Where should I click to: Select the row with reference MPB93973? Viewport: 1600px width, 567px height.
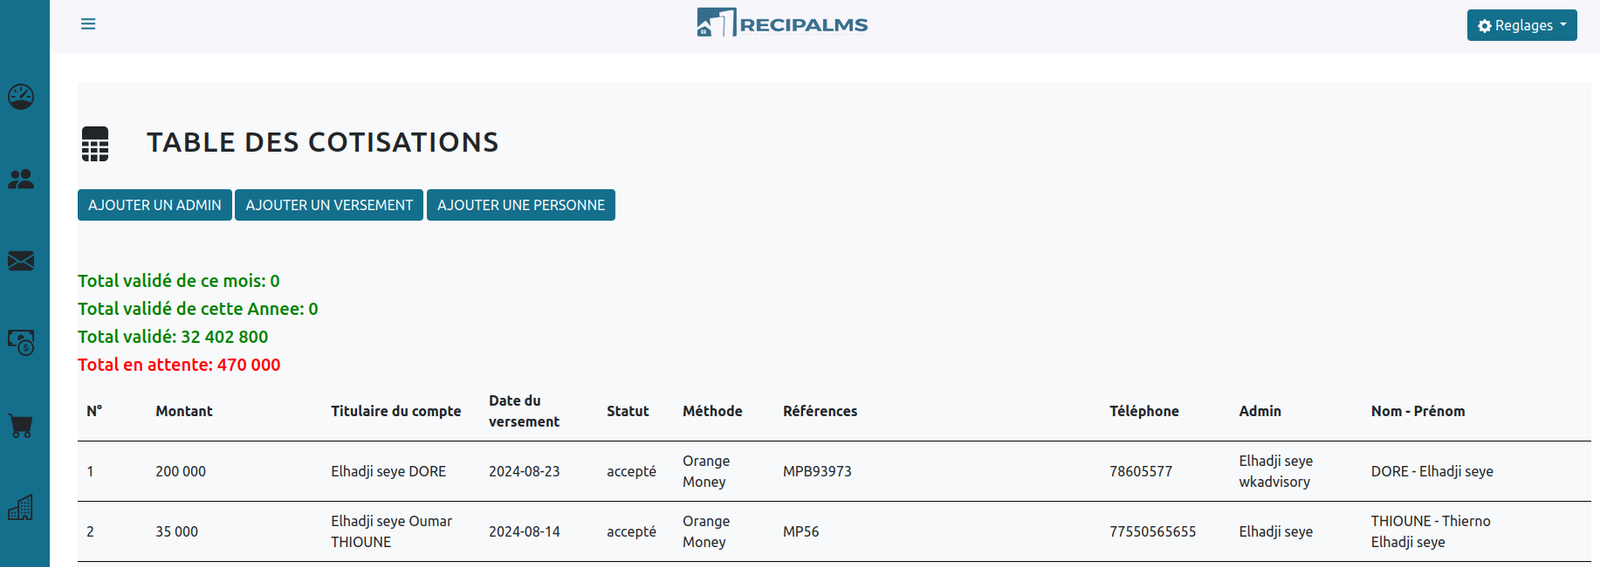pyautogui.click(x=817, y=472)
